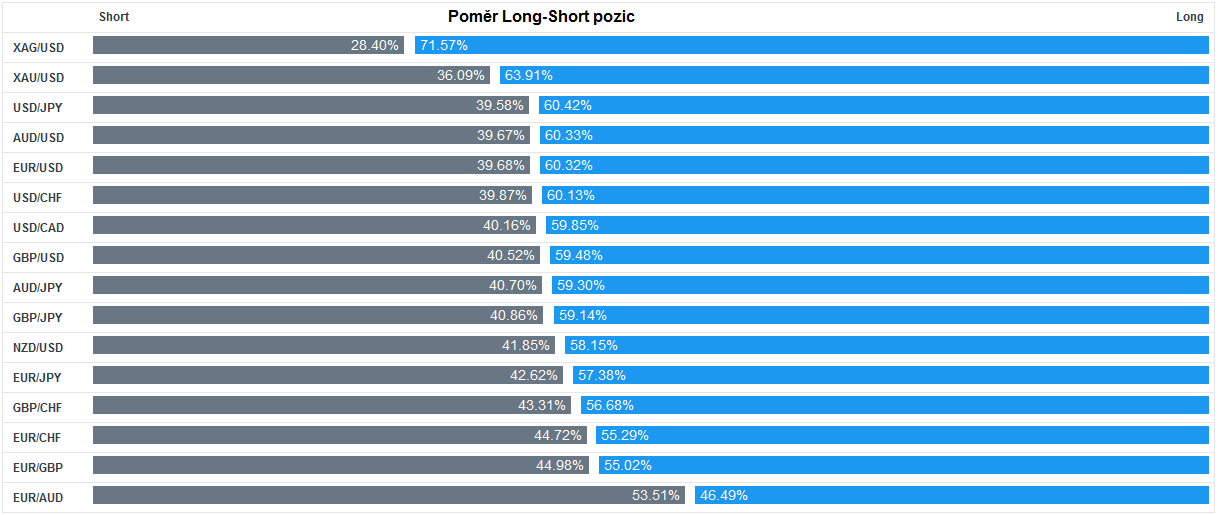Select the 59.14% long bar for GBP/JPY

pyautogui.click(x=880, y=315)
